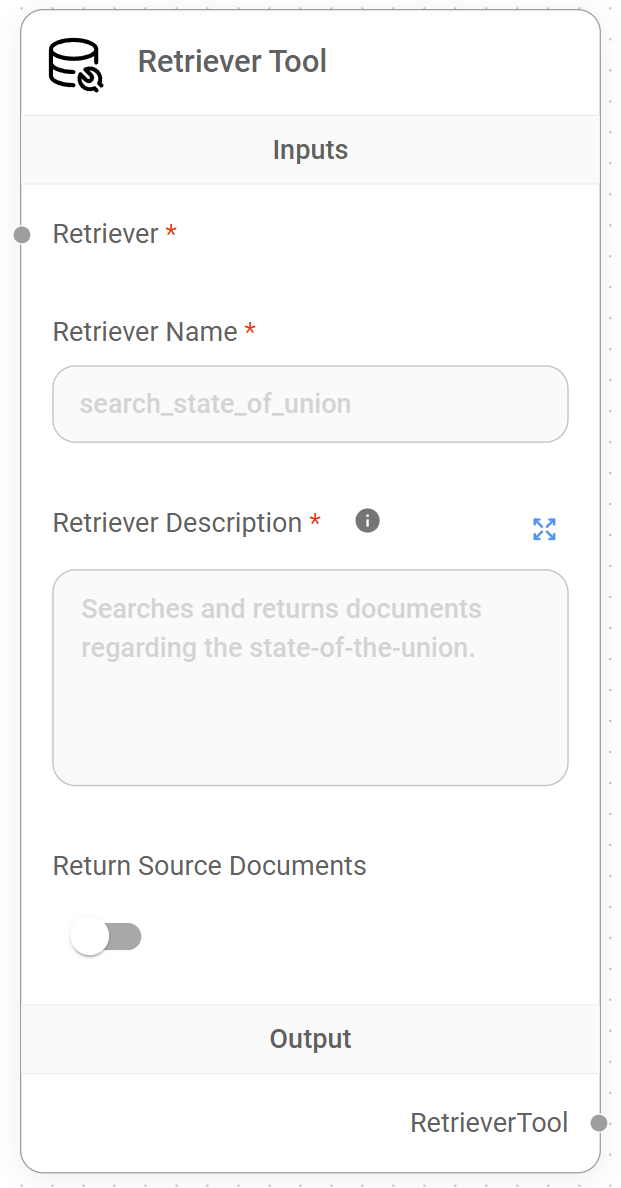
Task: Click the Retriever input label
Action: pos(105,234)
